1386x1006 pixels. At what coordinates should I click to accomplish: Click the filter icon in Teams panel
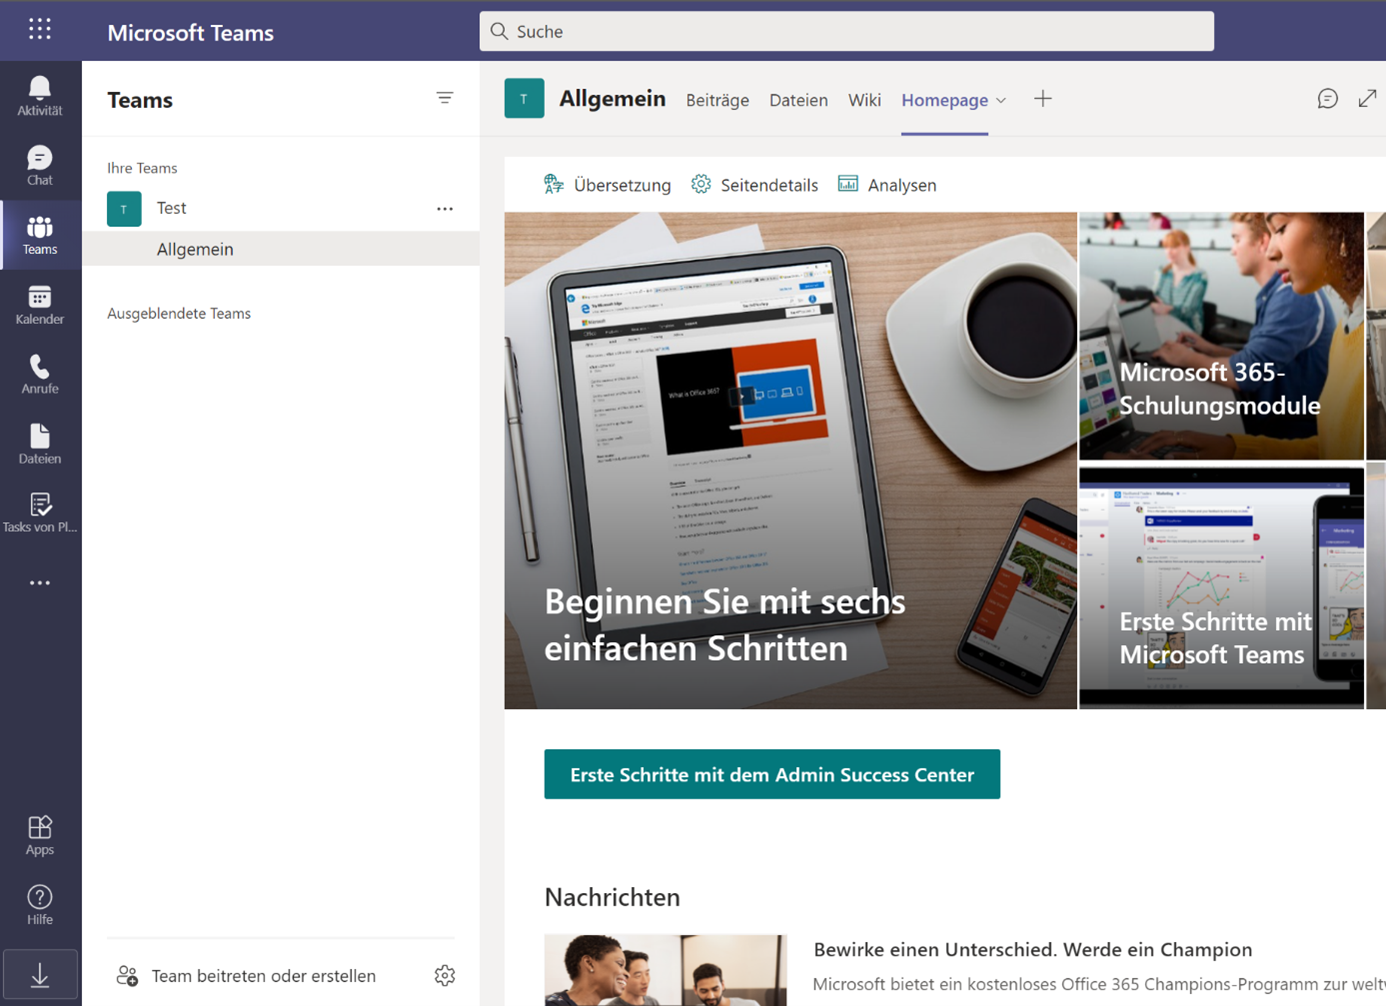click(444, 98)
